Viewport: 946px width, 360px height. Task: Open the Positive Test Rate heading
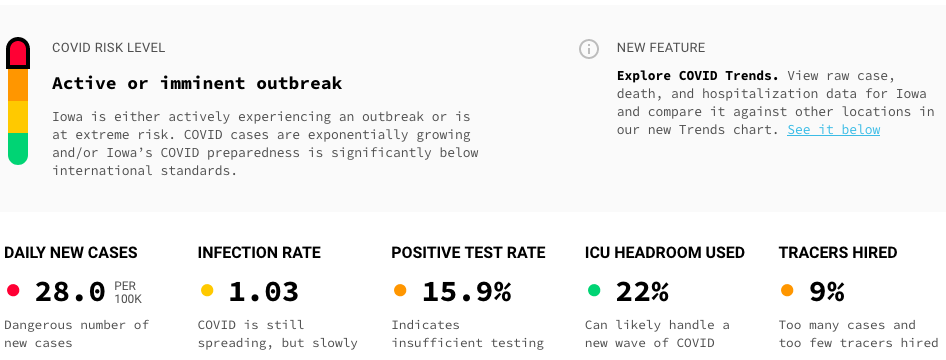coord(468,253)
